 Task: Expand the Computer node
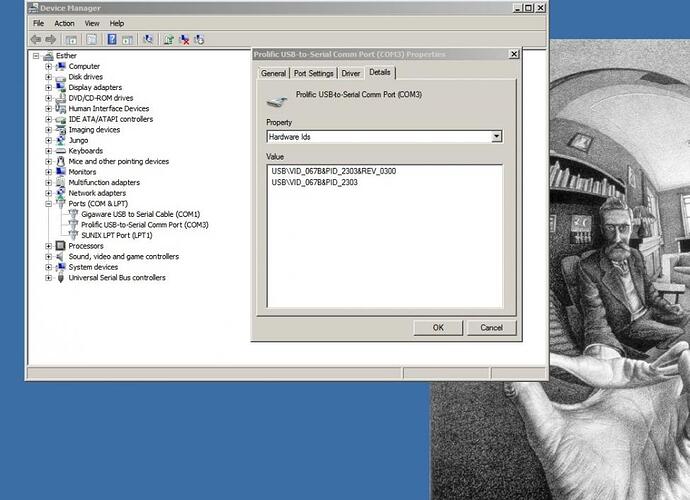point(48,66)
